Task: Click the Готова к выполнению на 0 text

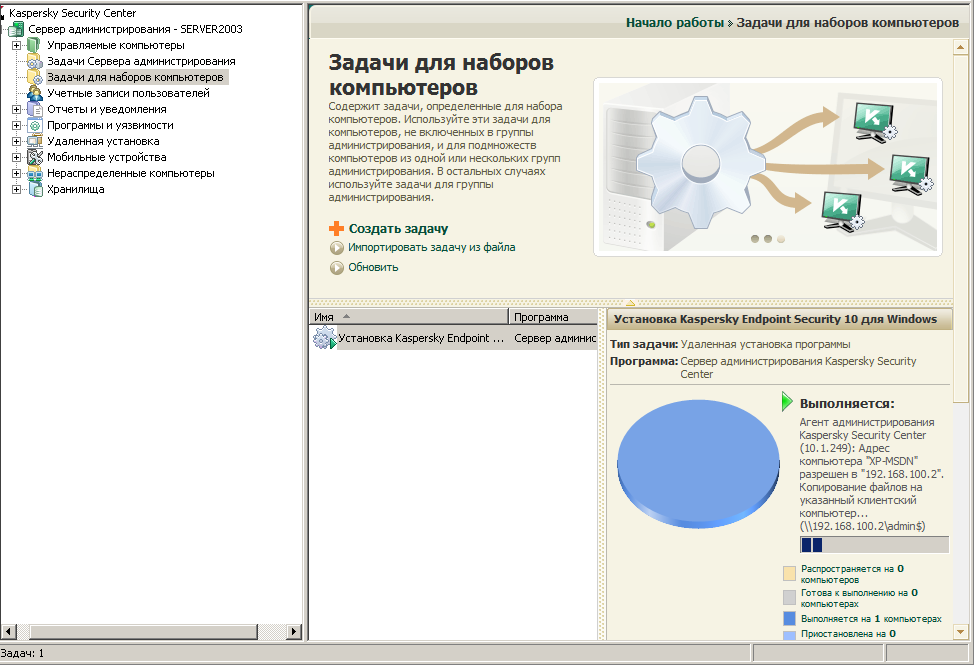Action: pyautogui.click(x=859, y=598)
